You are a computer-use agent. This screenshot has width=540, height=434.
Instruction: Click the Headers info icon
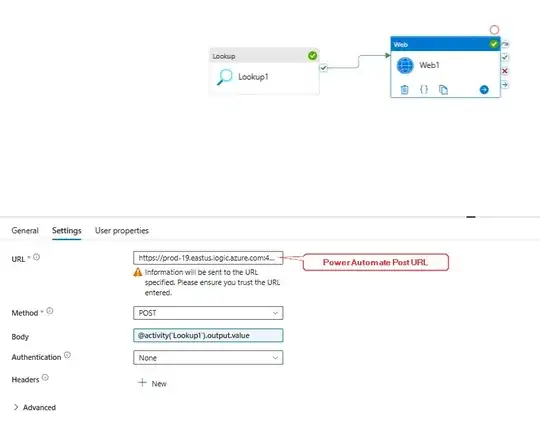[x=45, y=378]
